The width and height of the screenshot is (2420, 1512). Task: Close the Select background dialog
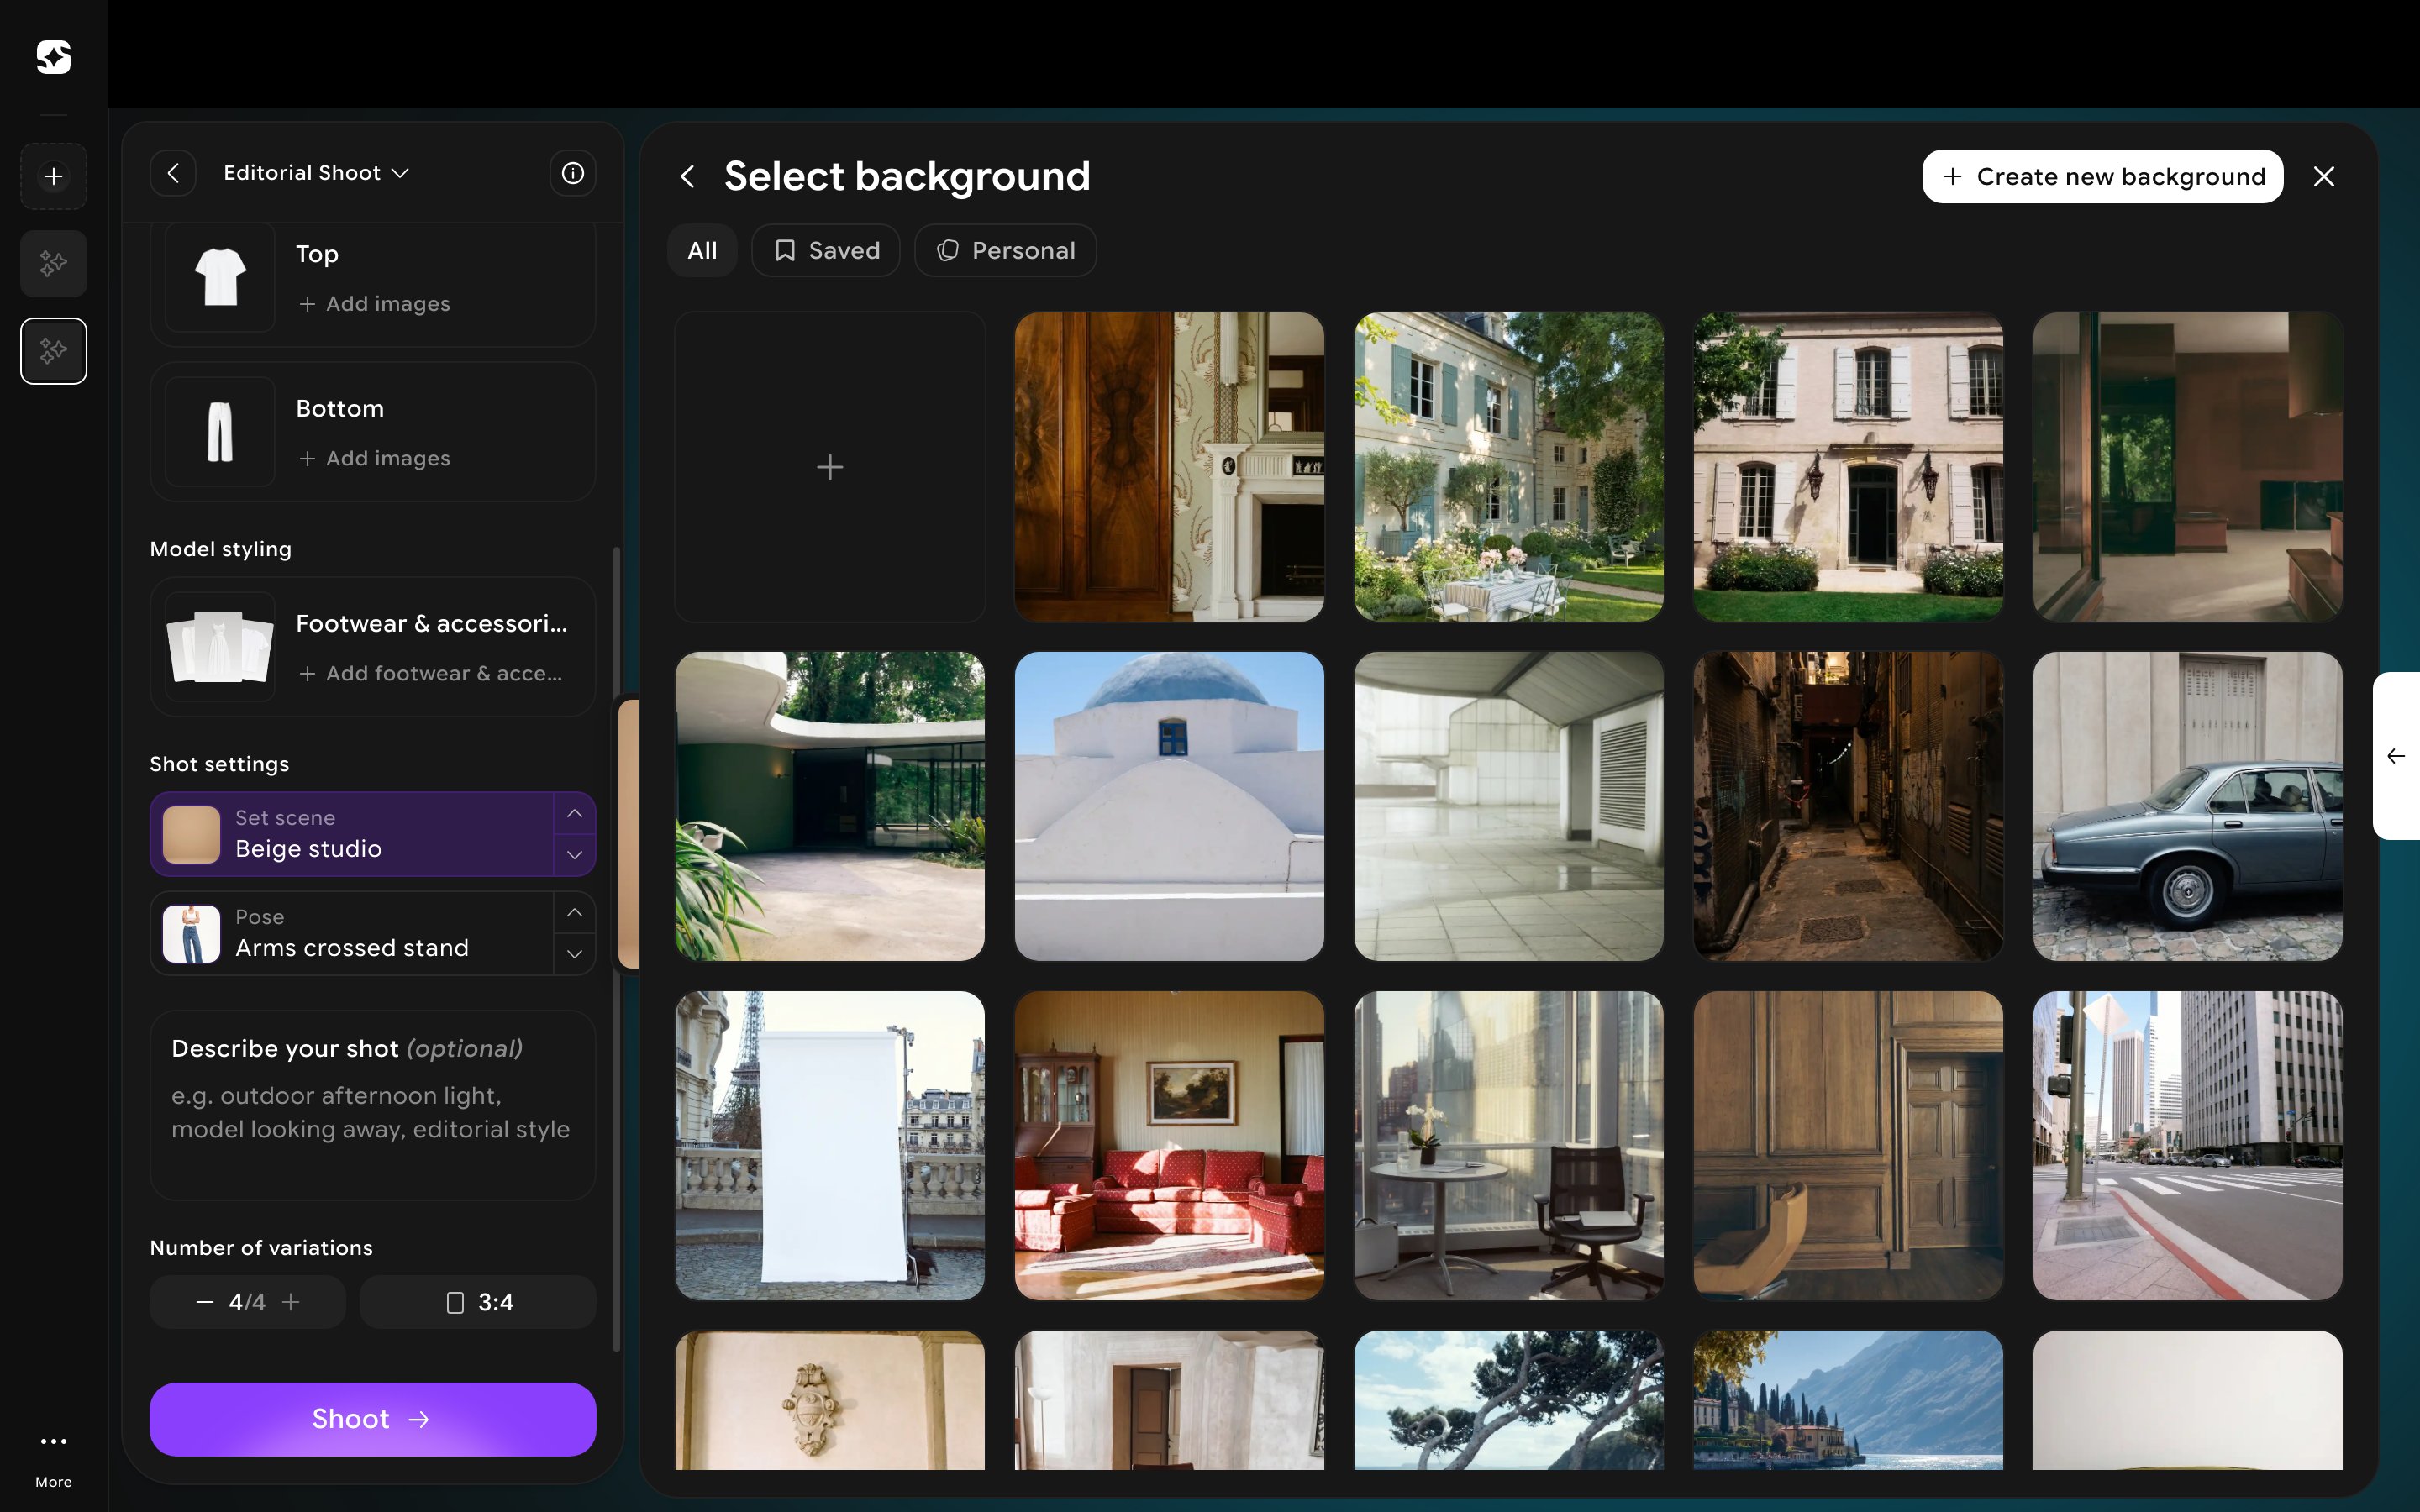2324,177
